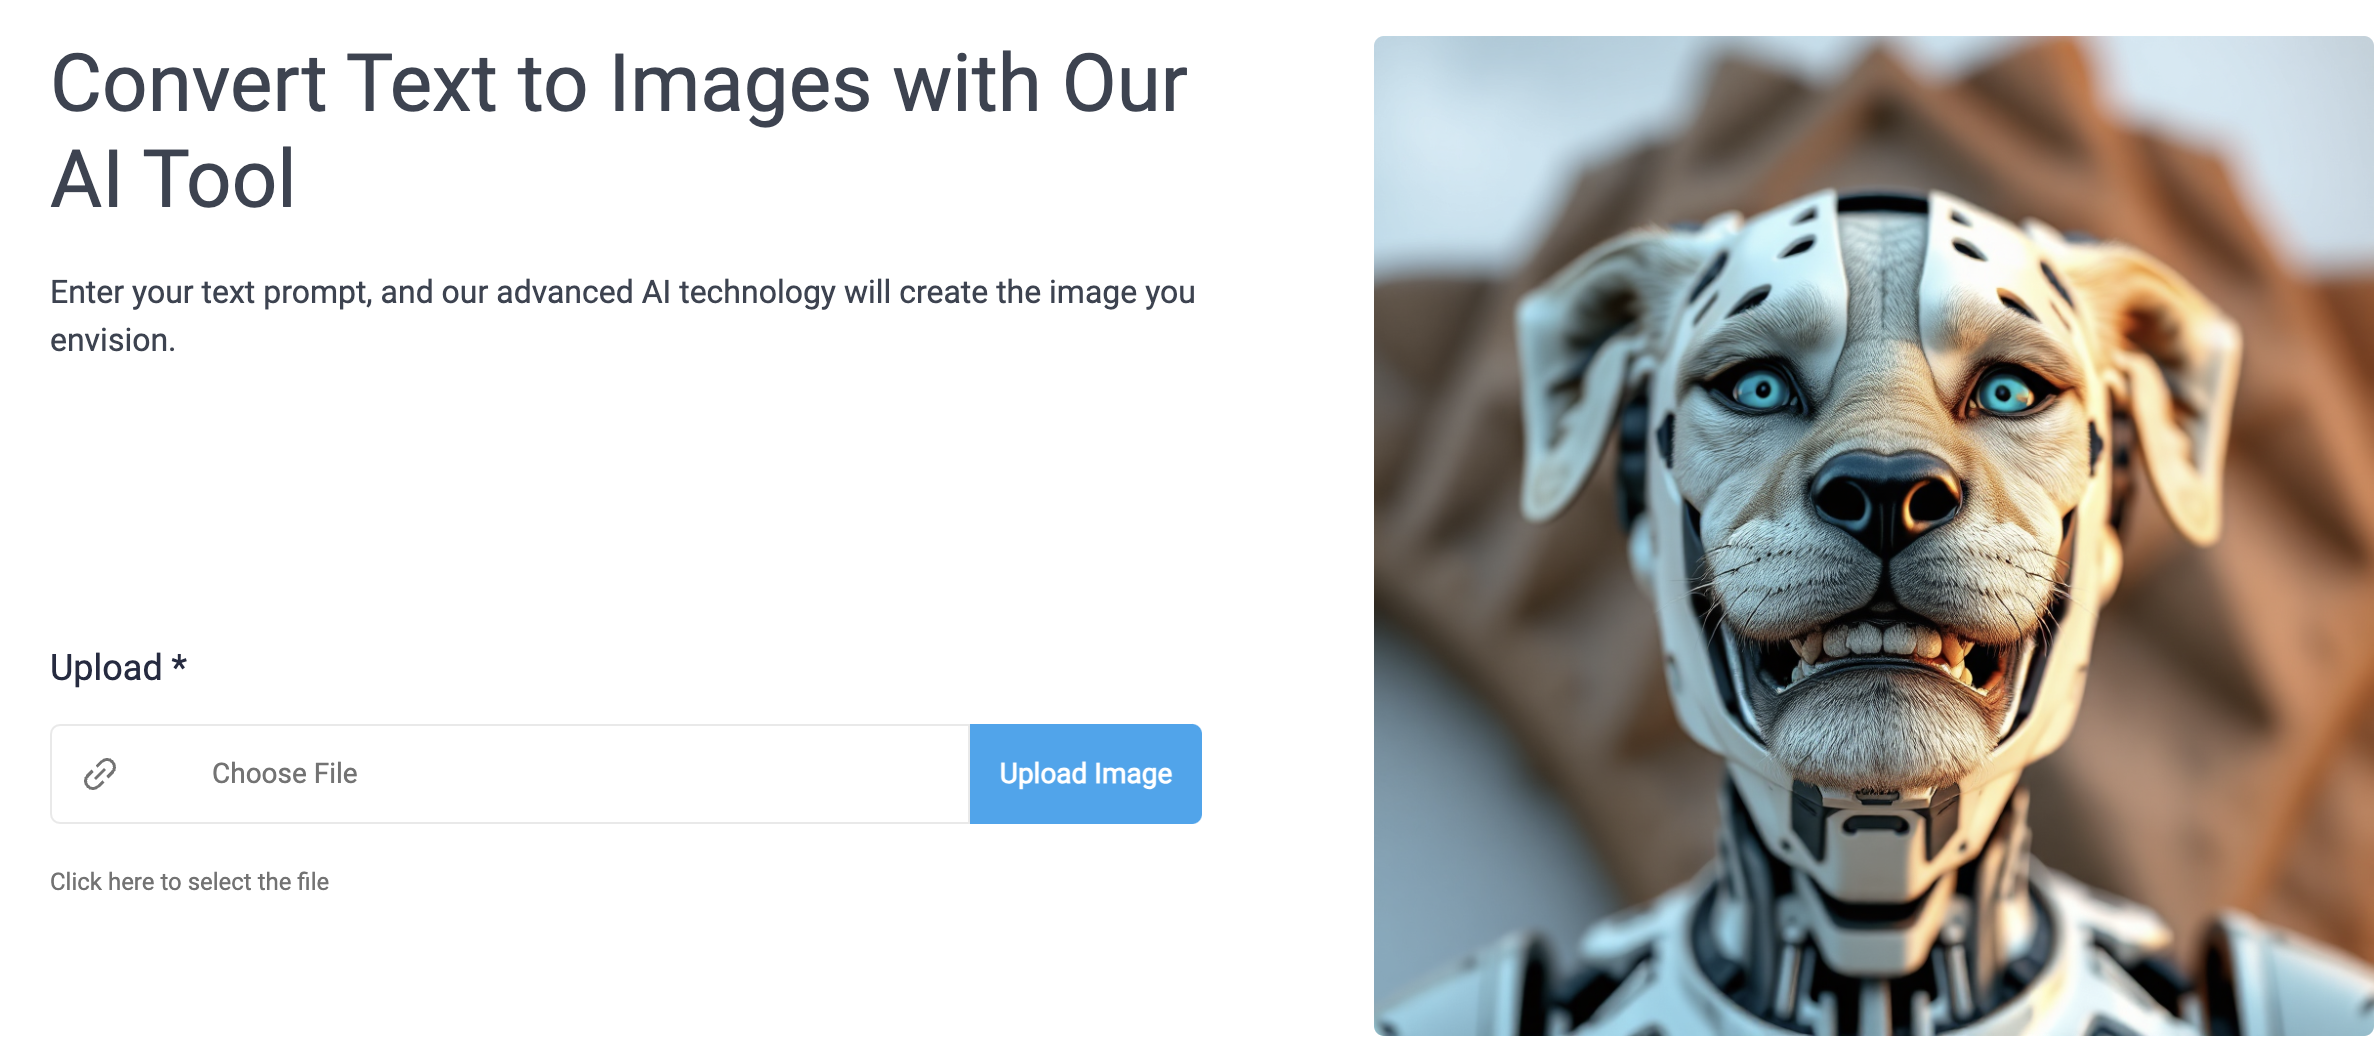This screenshot has height=1048, width=2380.
Task: Select the Choose File placeholder text
Action: pos(284,774)
